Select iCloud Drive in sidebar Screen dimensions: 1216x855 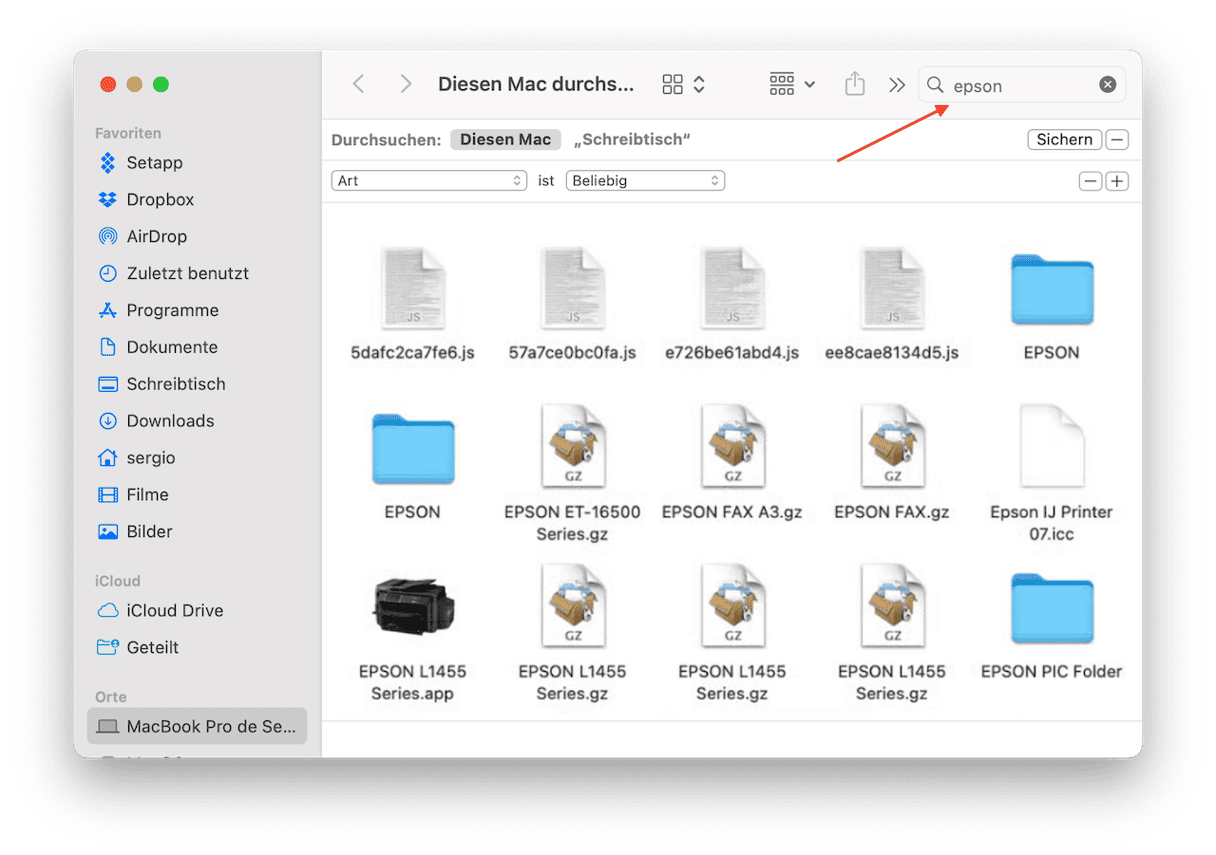click(174, 610)
